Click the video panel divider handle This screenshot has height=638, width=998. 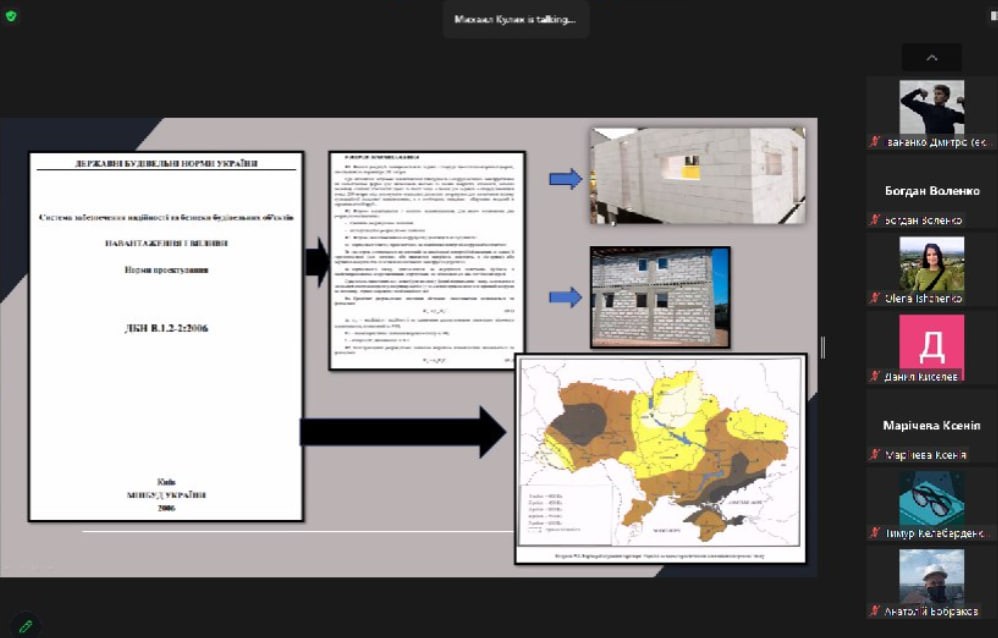click(x=823, y=347)
